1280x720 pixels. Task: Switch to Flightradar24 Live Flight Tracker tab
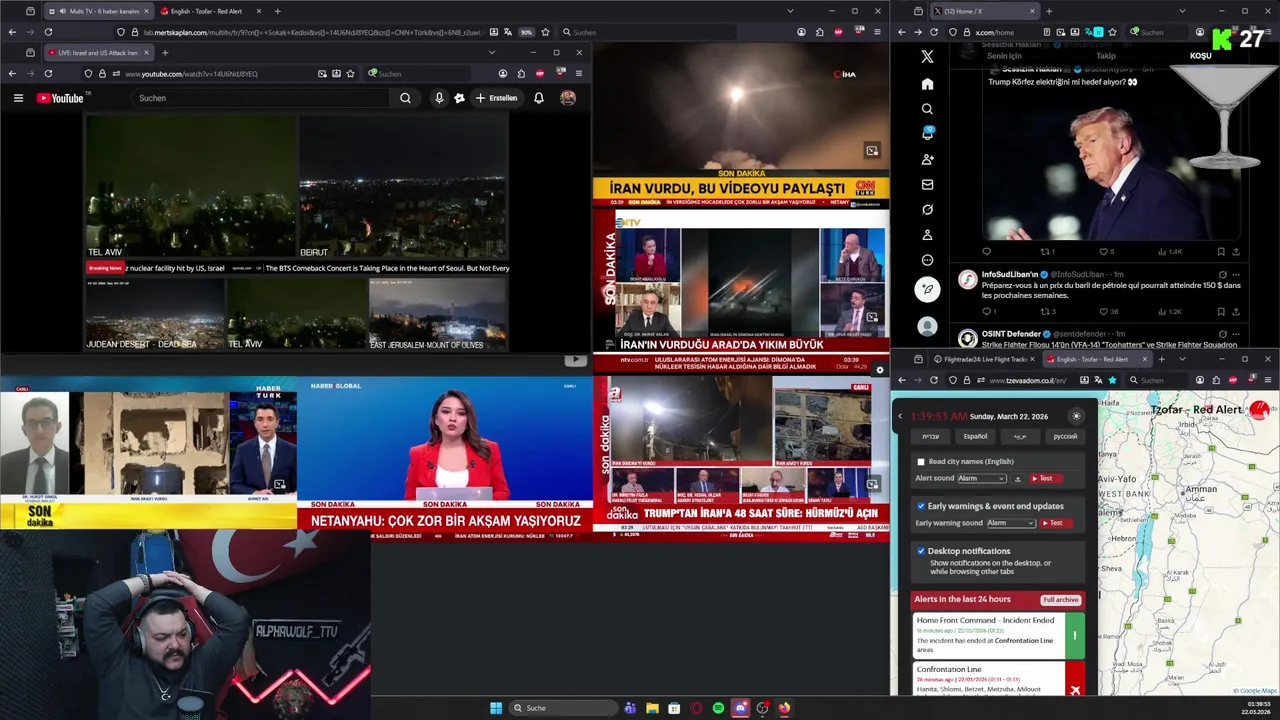985,359
